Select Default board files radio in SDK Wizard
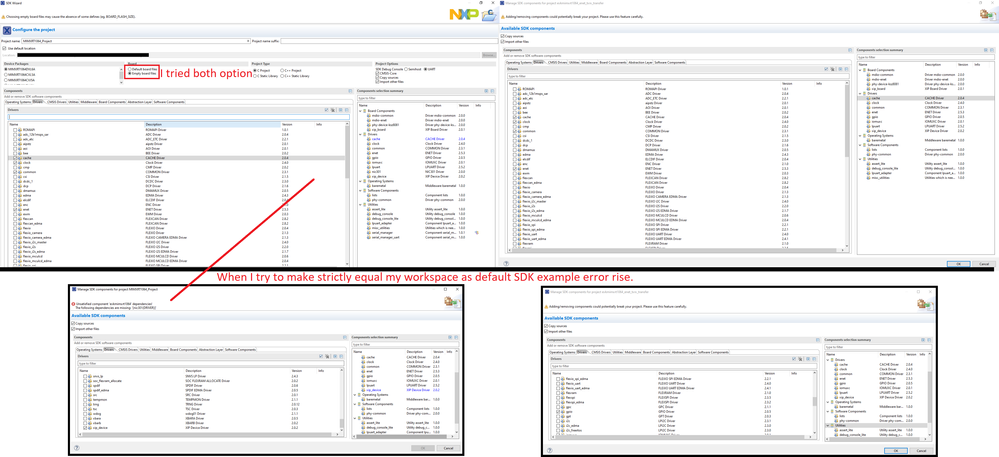 (x=129, y=69)
